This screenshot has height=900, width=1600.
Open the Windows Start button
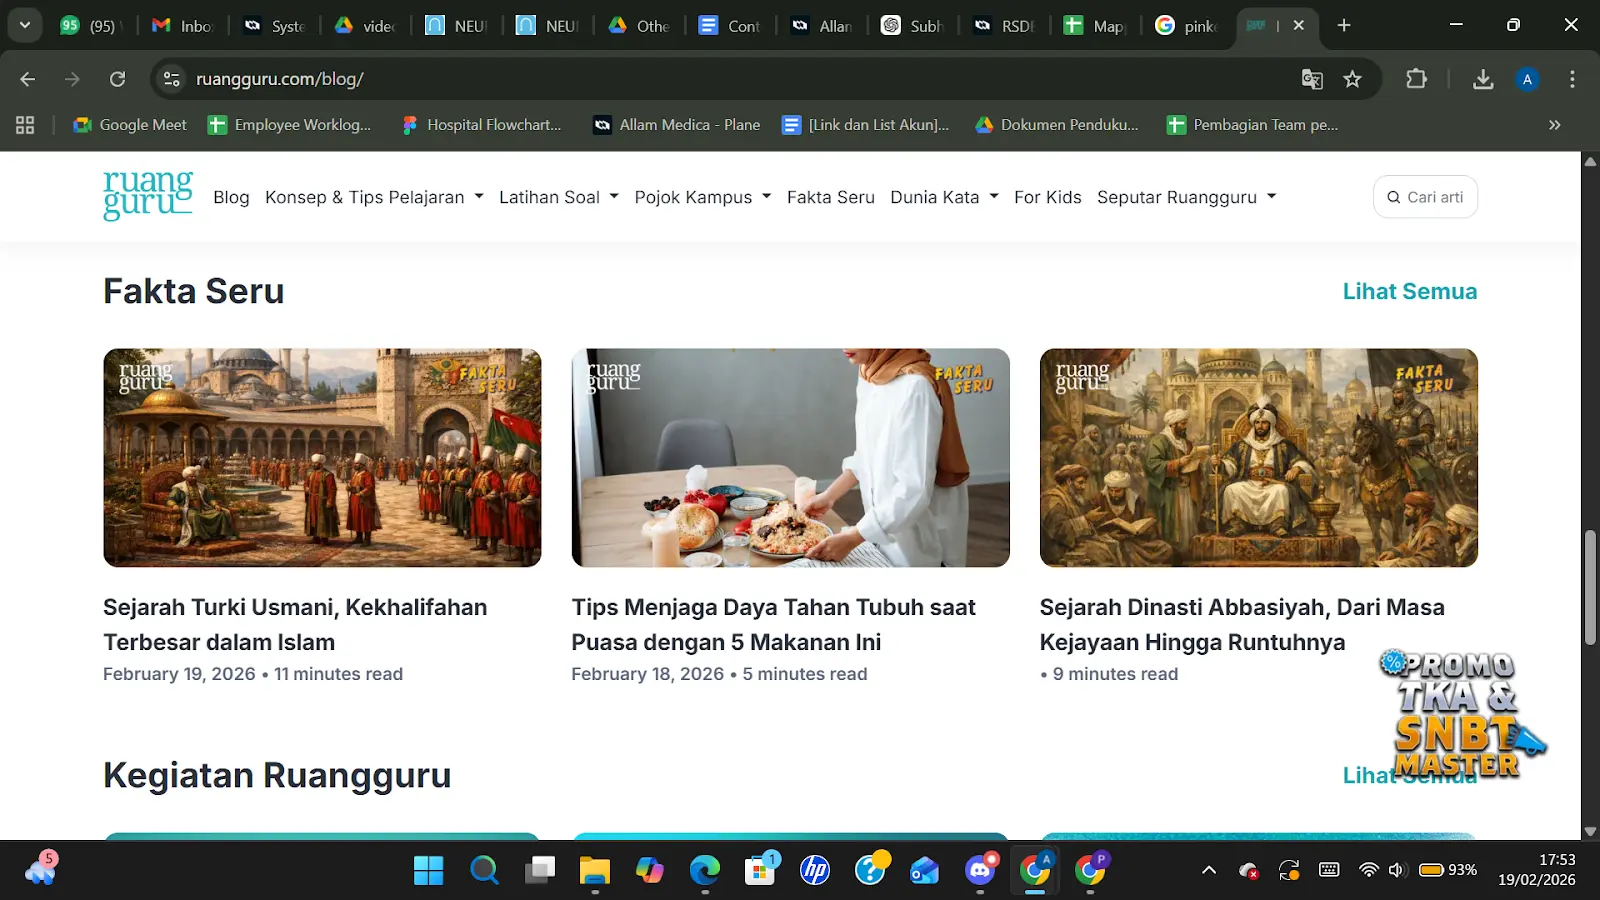(x=428, y=870)
